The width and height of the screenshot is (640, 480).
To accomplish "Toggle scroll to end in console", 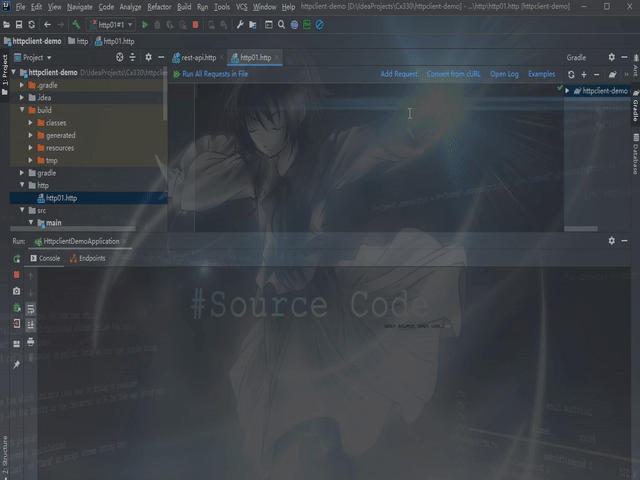I will click(31, 325).
